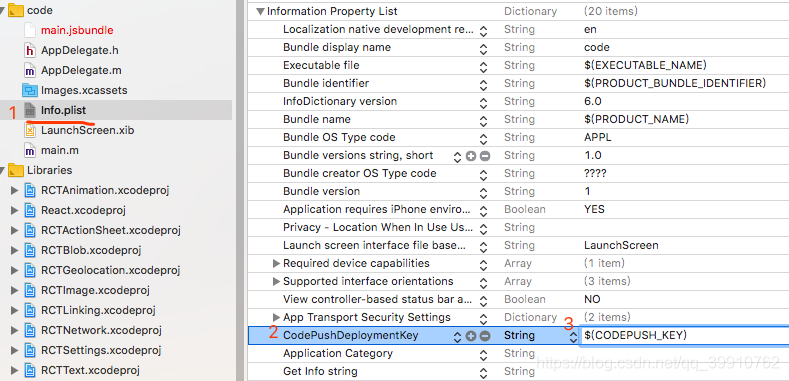Click the Localization native development value en

(590, 29)
